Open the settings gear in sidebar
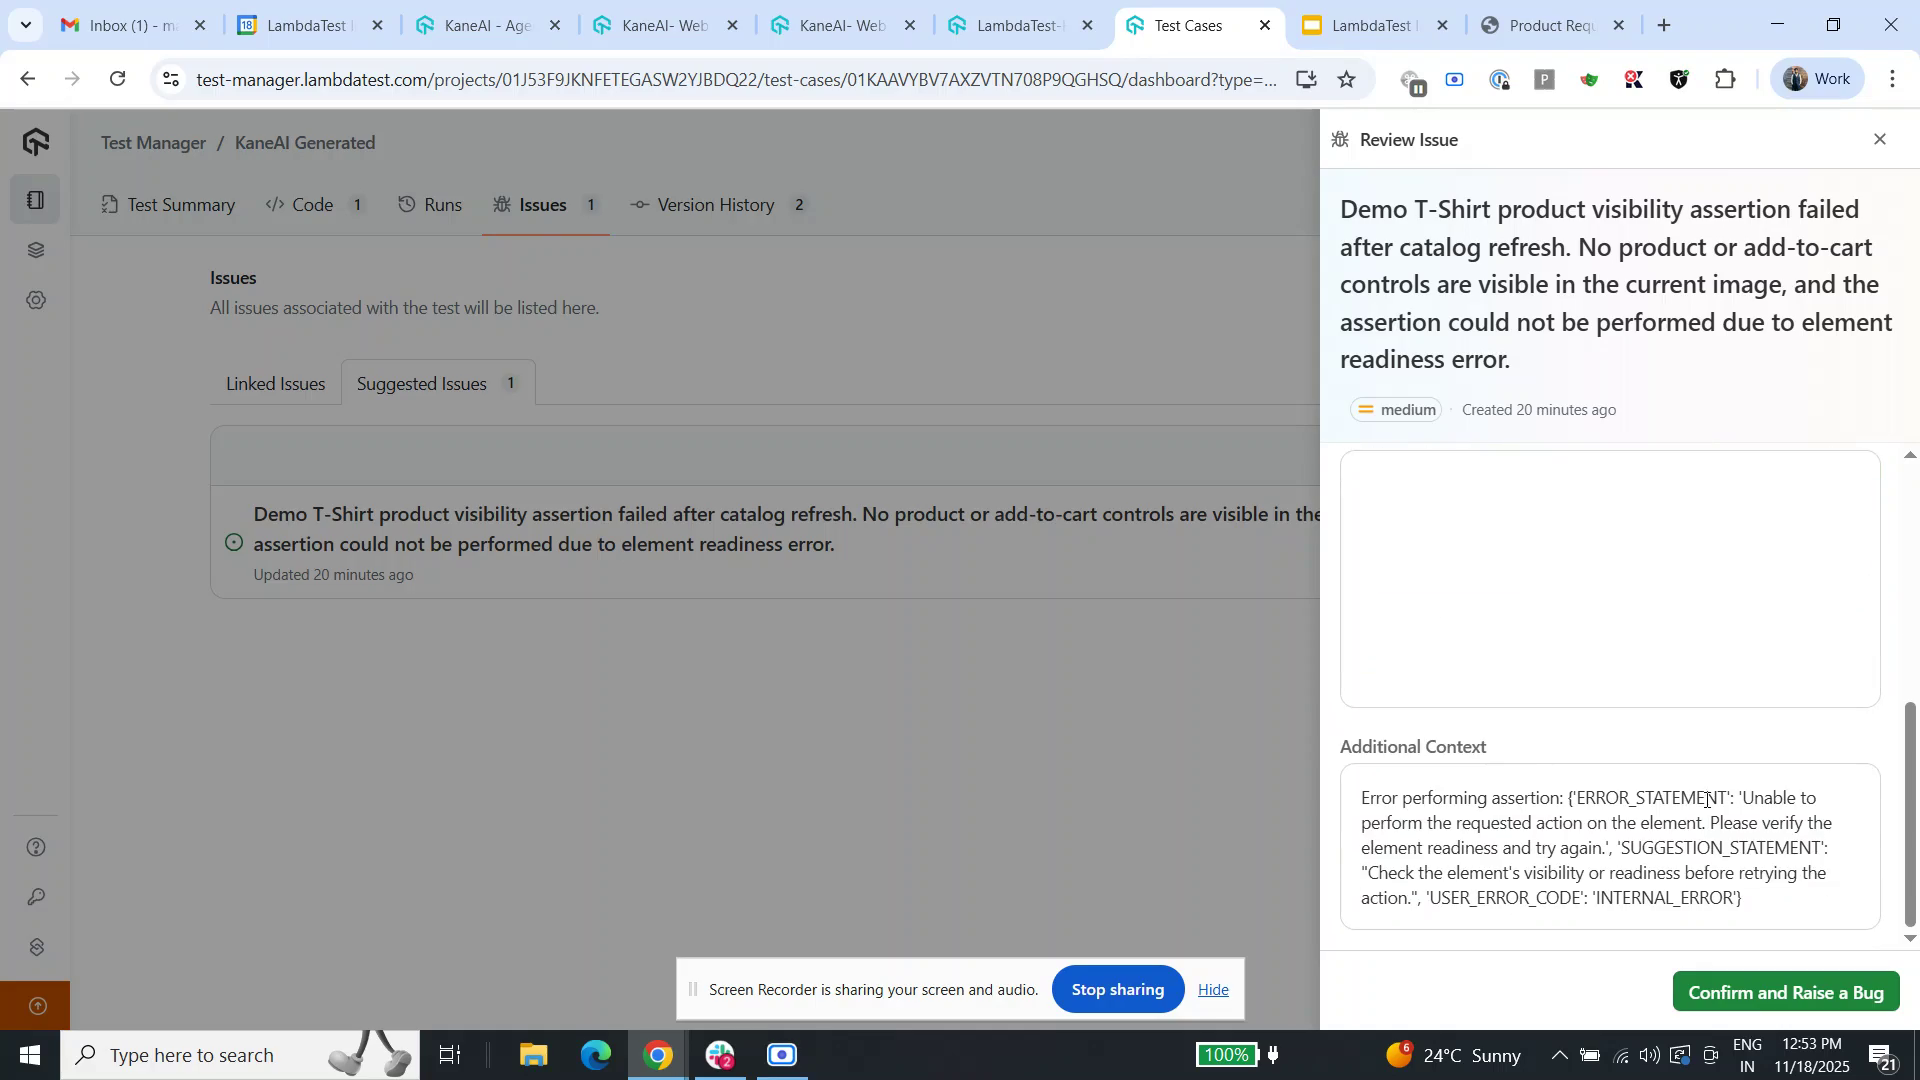Image resolution: width=1920 pixels, height=1080 pixels. click(36, 299)
